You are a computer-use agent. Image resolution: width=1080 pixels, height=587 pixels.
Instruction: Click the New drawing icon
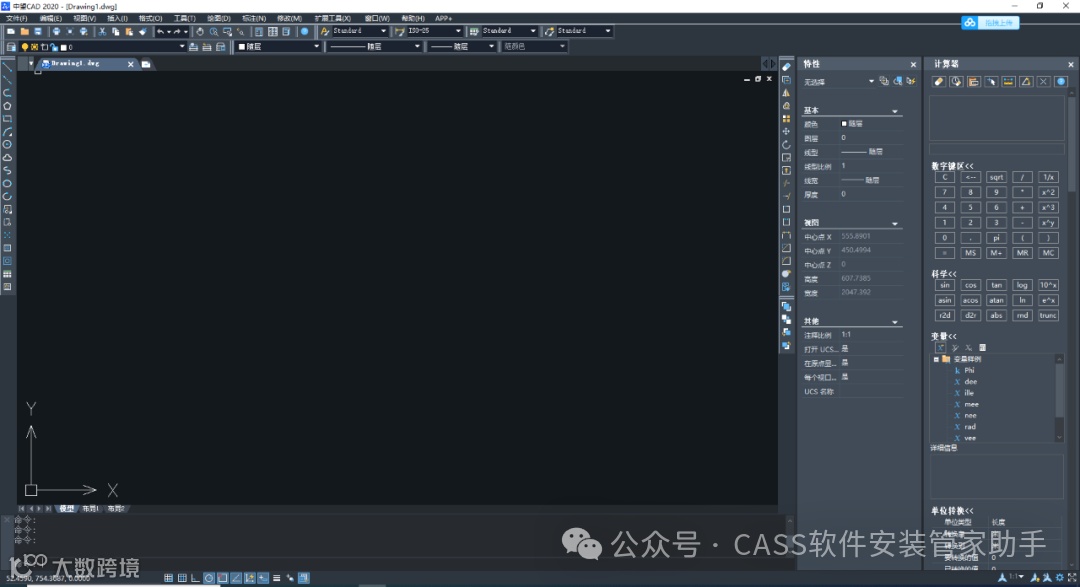point(11,31)
